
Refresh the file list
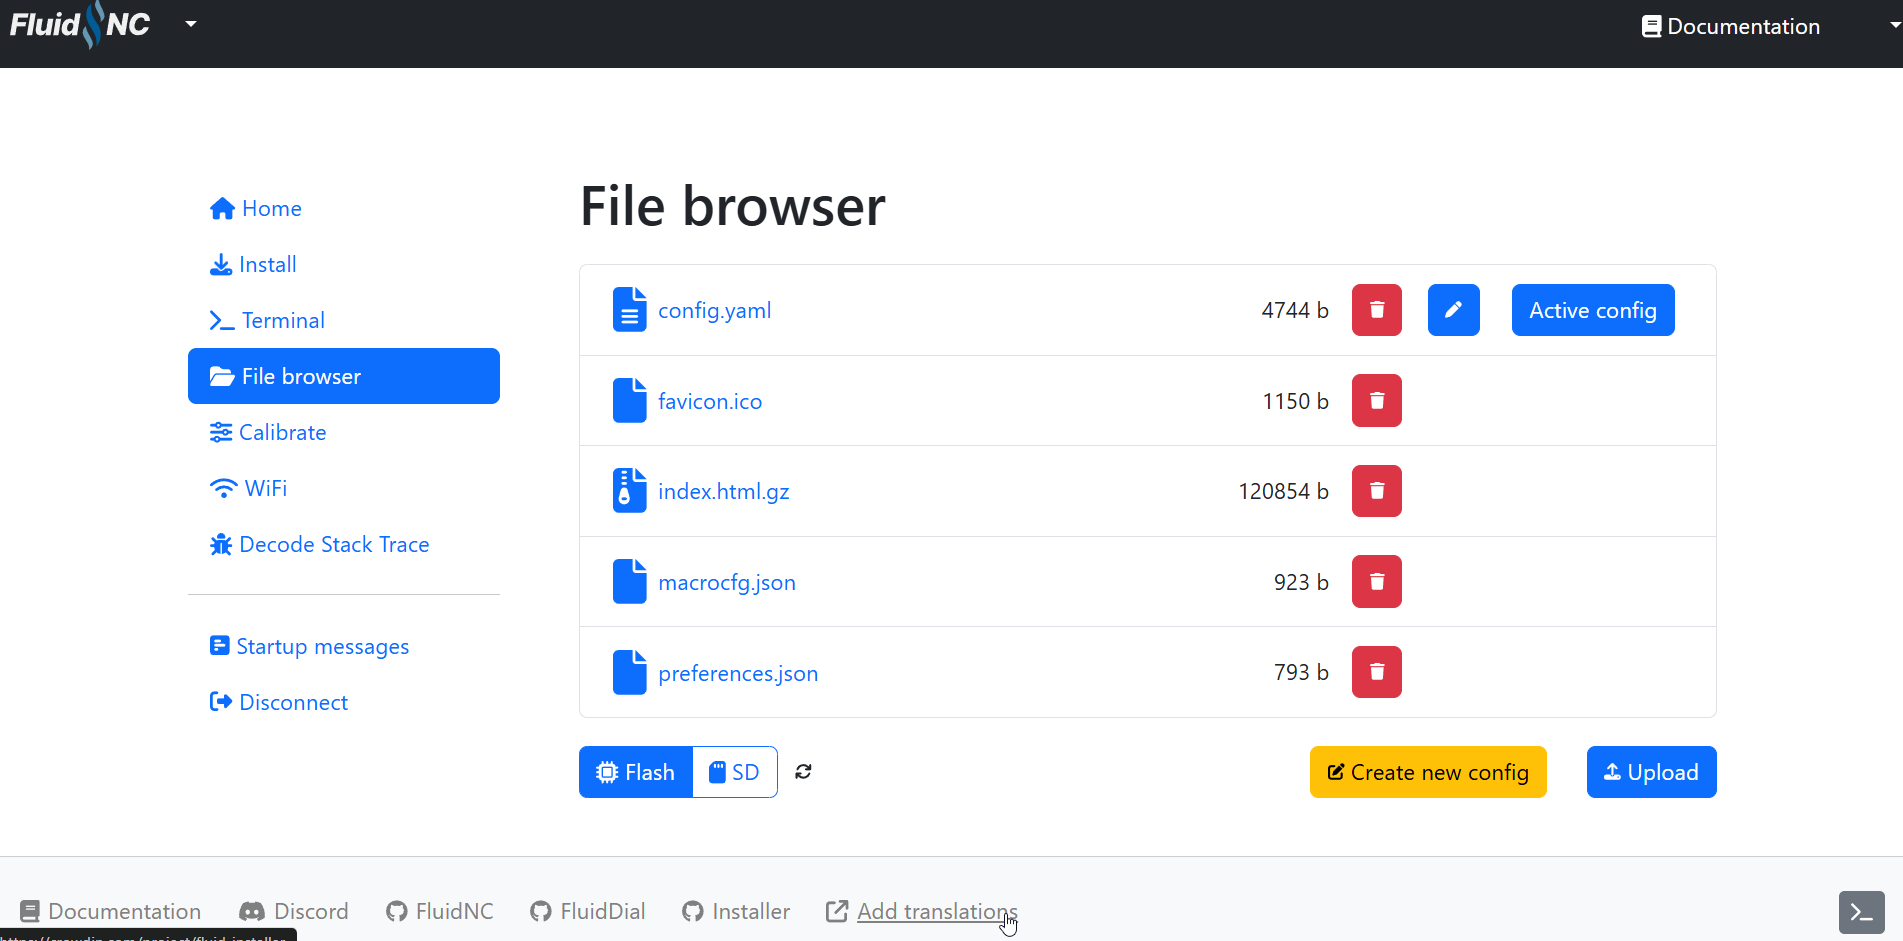pyautogui.click(x=803, y=772)
